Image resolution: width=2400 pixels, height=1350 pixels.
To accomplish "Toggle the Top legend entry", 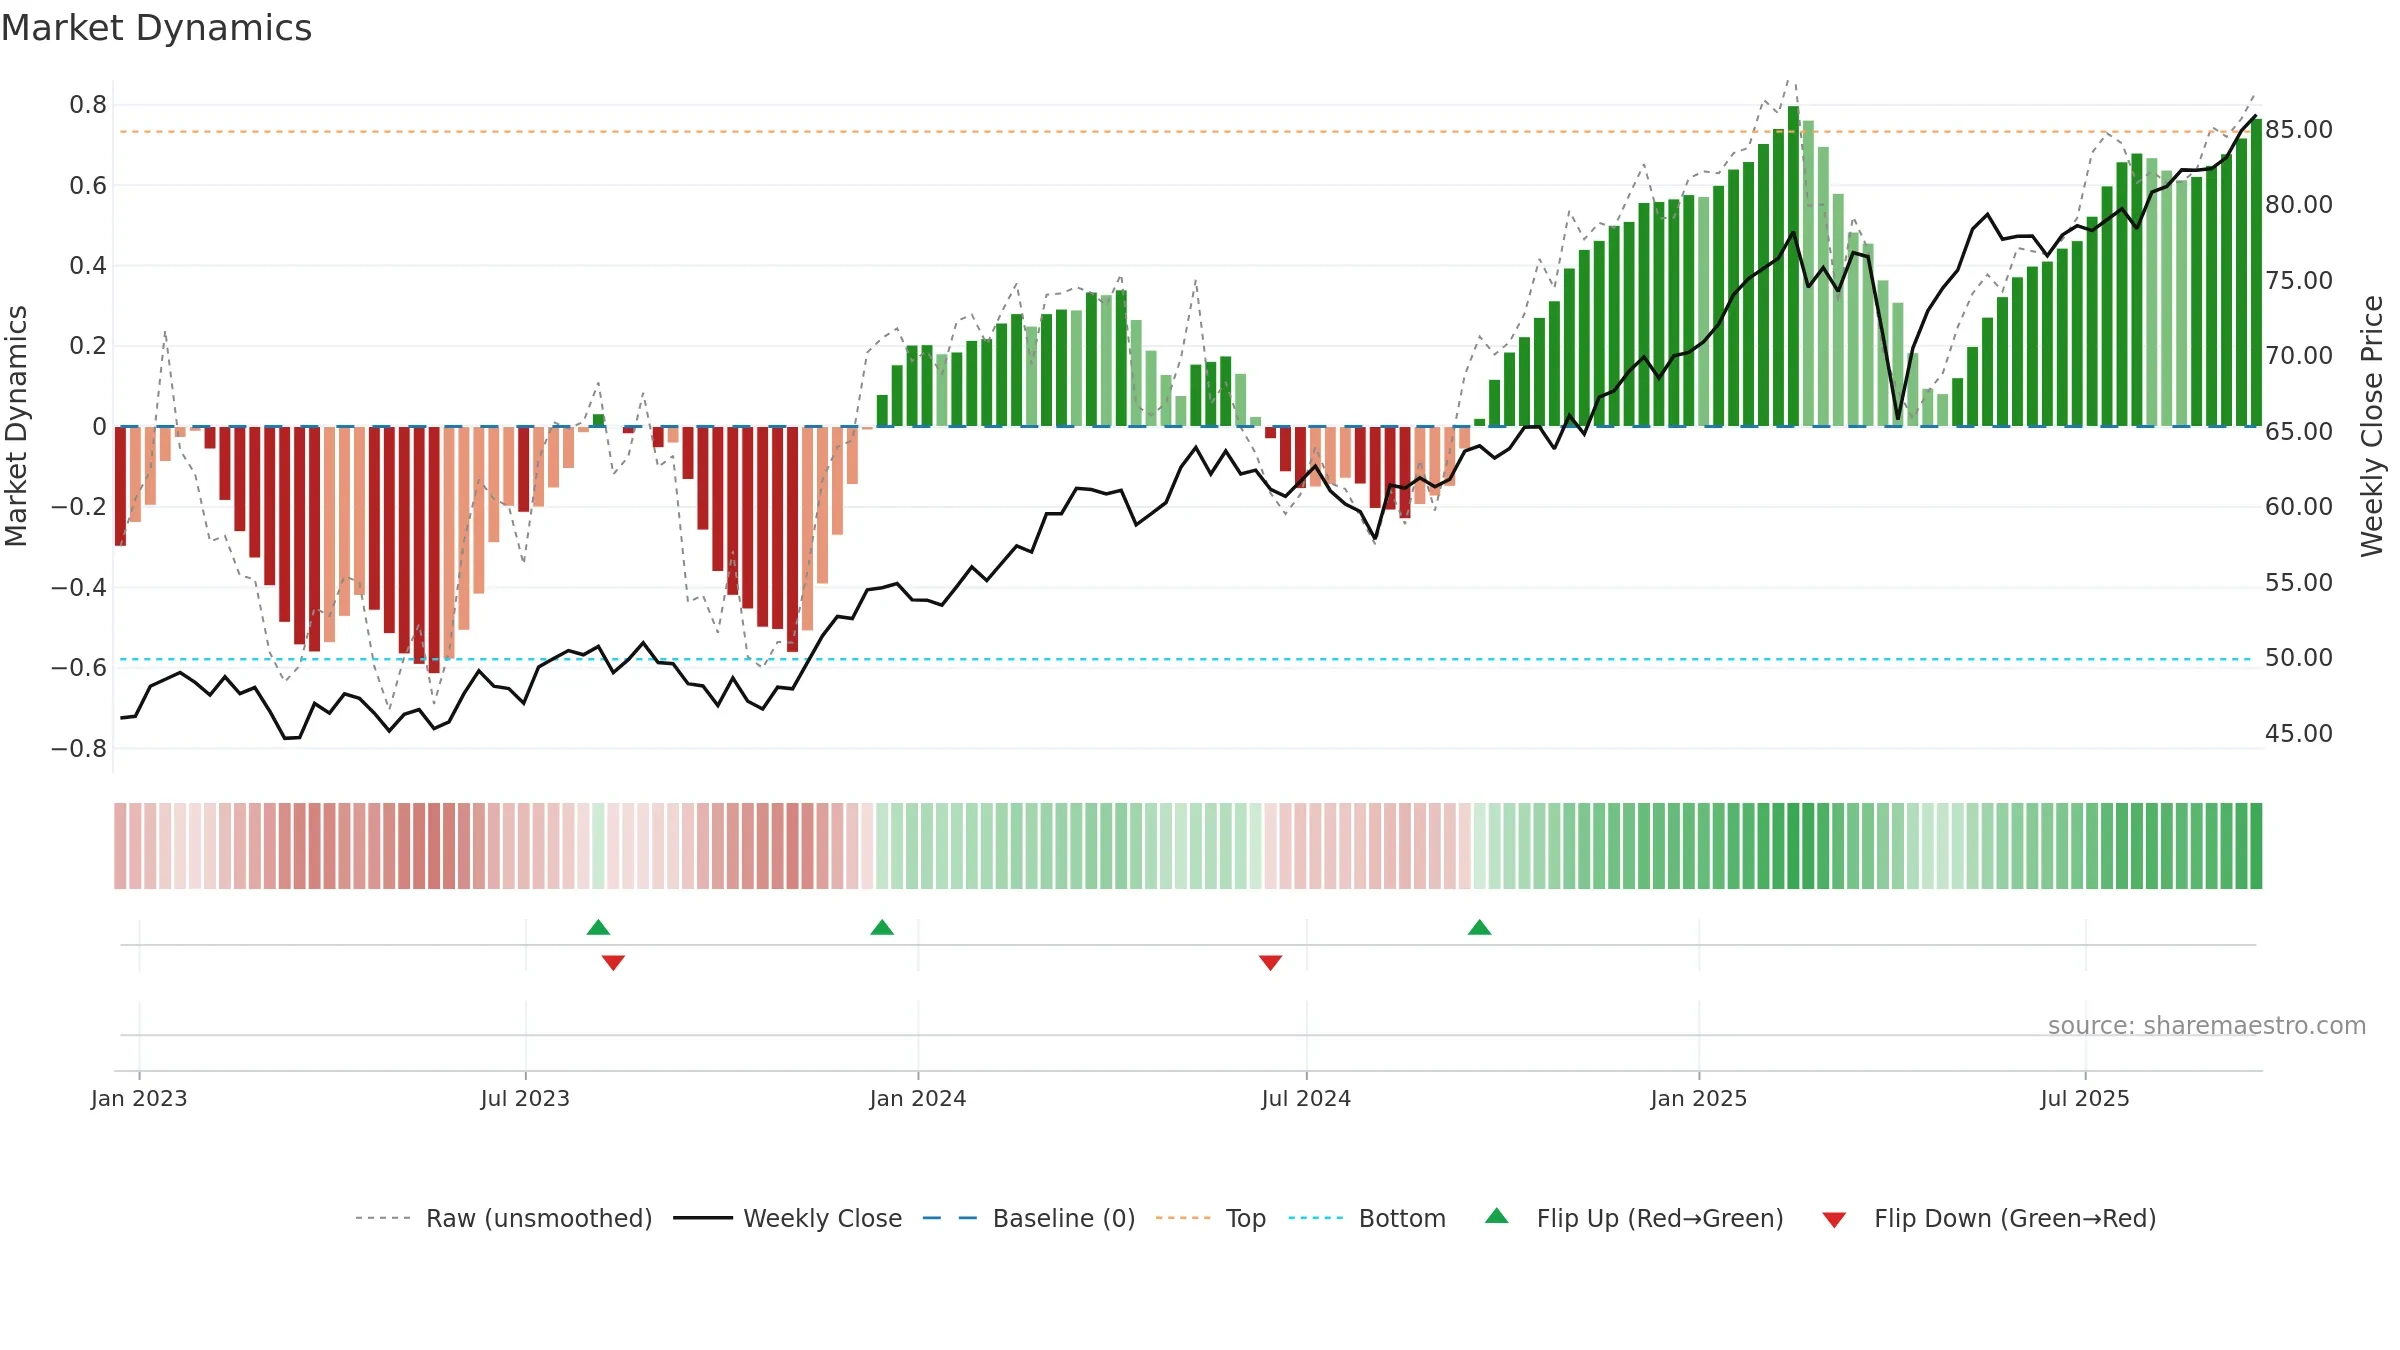I will point(1246,1218).
